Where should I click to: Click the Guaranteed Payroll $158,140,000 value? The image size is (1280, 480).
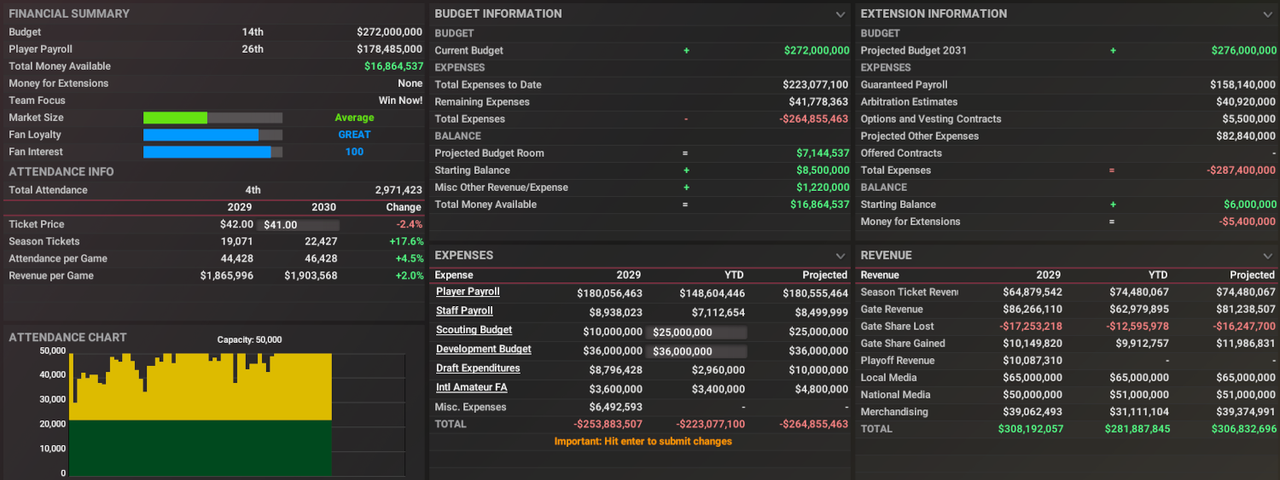click(1243, 85)
